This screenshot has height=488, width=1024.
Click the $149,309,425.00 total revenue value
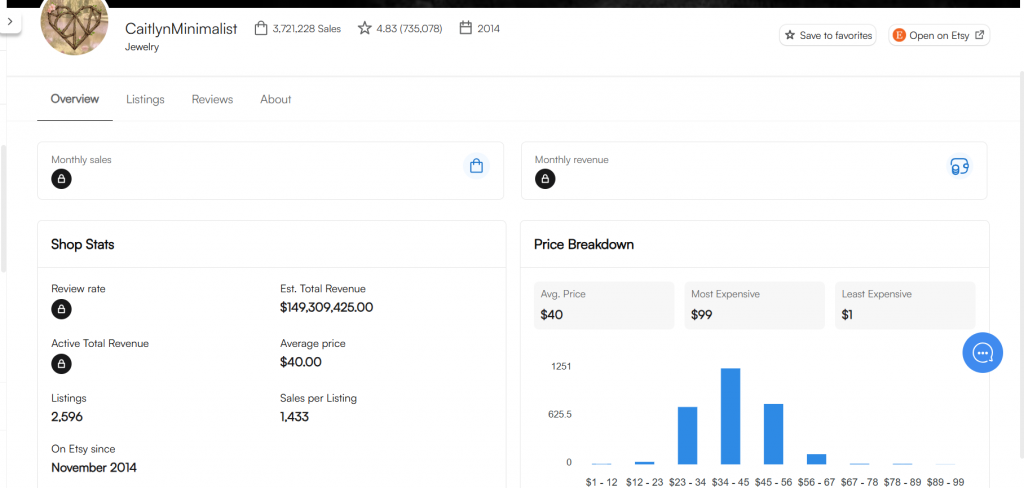(327, 307)
